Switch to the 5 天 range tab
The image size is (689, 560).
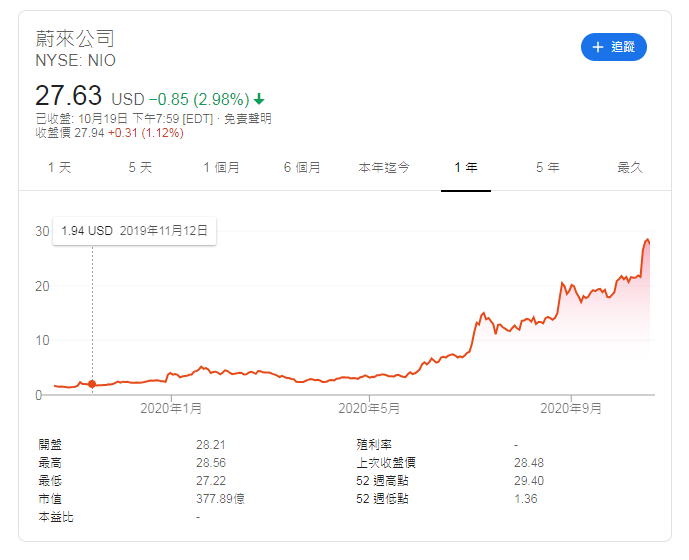coord(140,167)
